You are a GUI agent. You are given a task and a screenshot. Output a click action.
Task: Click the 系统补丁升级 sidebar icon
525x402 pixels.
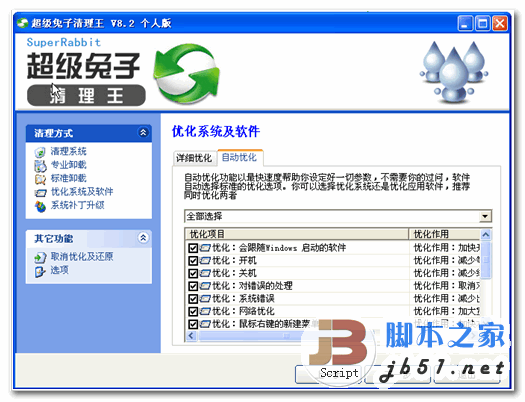[40, 206]
